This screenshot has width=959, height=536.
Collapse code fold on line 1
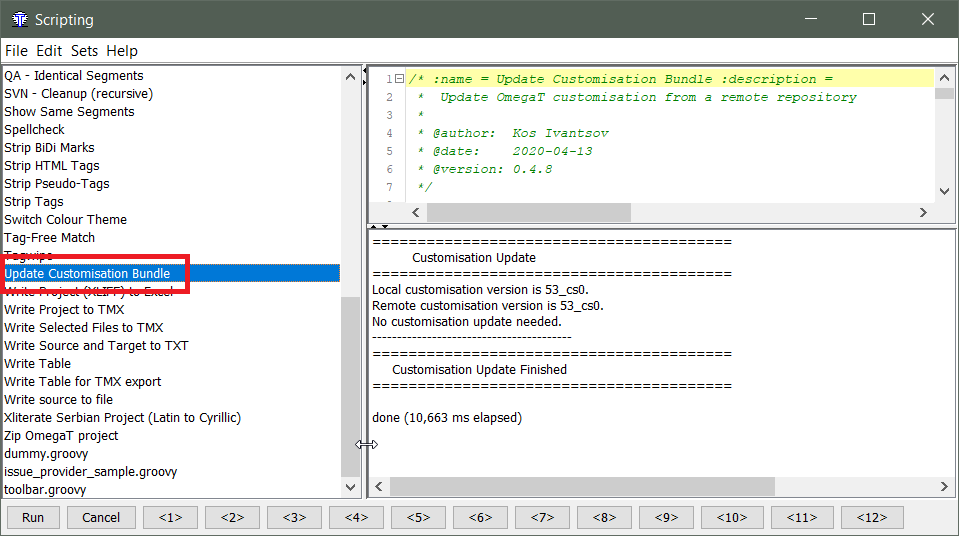[x=399, y=79]
